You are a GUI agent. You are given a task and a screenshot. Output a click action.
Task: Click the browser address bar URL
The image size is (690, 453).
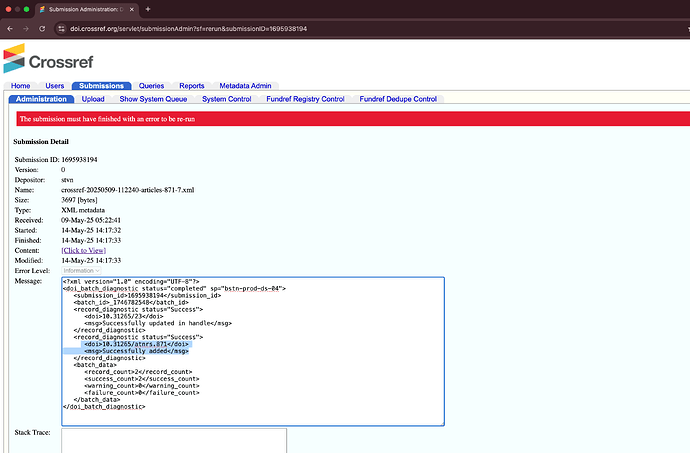click(188, 29)
